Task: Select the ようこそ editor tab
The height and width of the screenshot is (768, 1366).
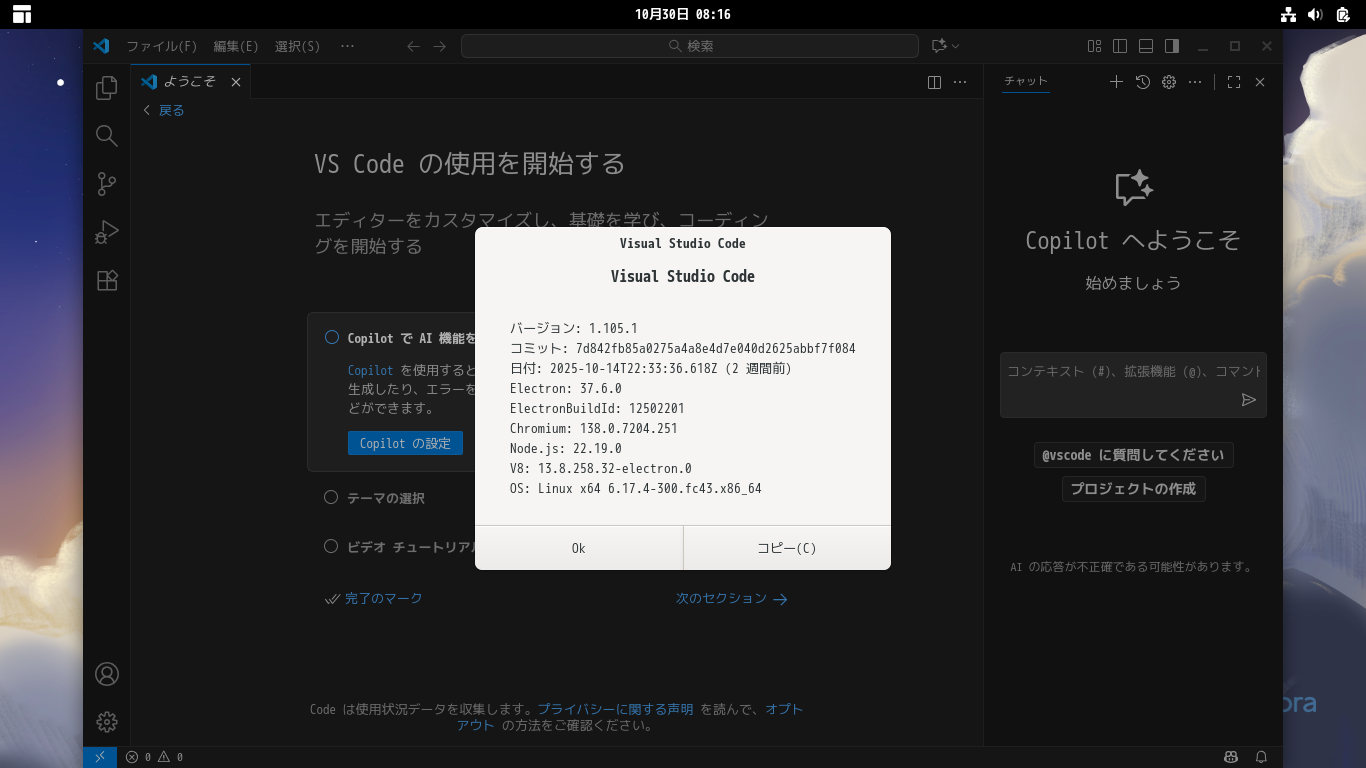Action: pos(190,82)
